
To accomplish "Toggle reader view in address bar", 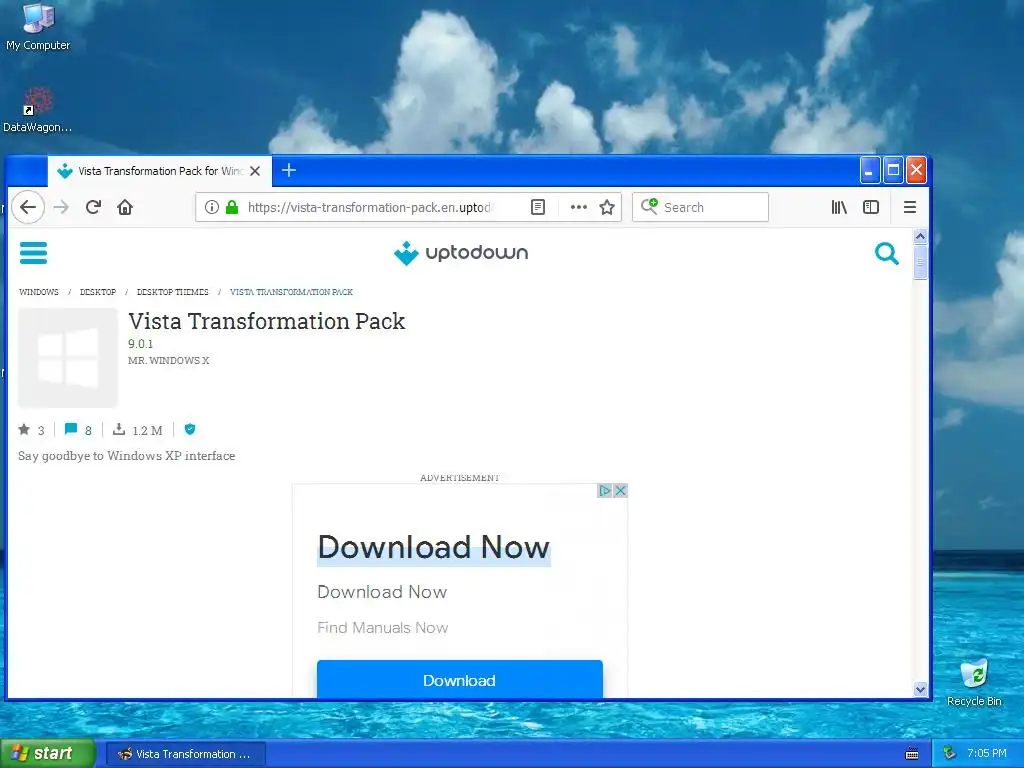I will [x=537, y=208].
